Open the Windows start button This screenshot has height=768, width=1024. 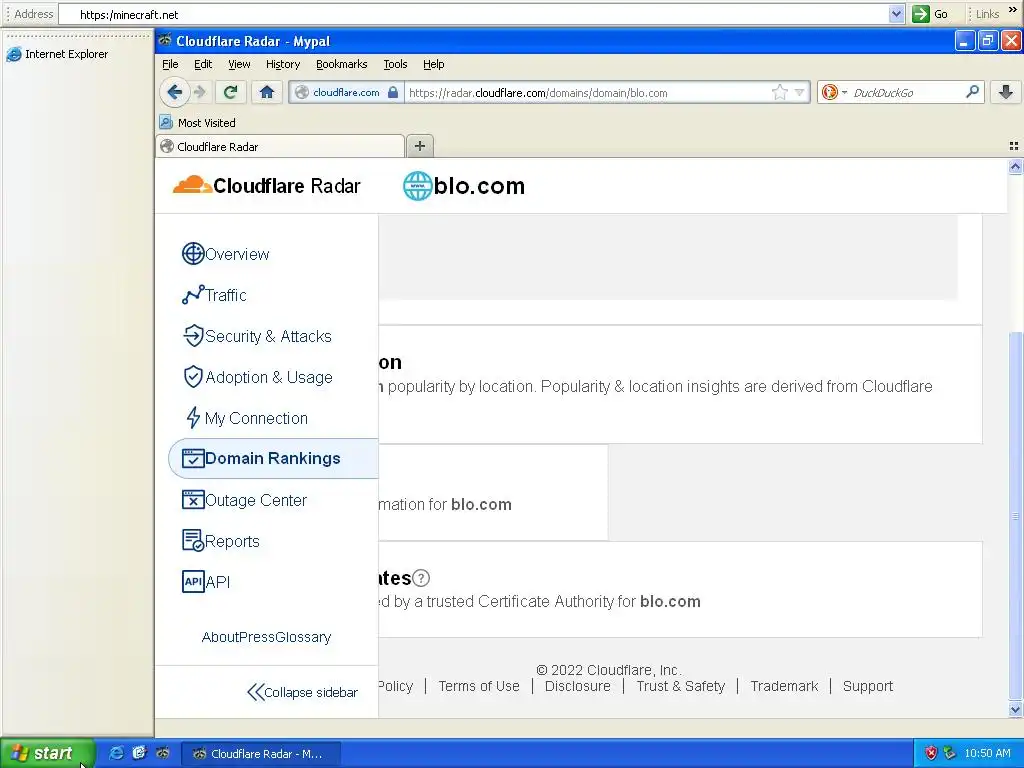(x=47, y=754)
